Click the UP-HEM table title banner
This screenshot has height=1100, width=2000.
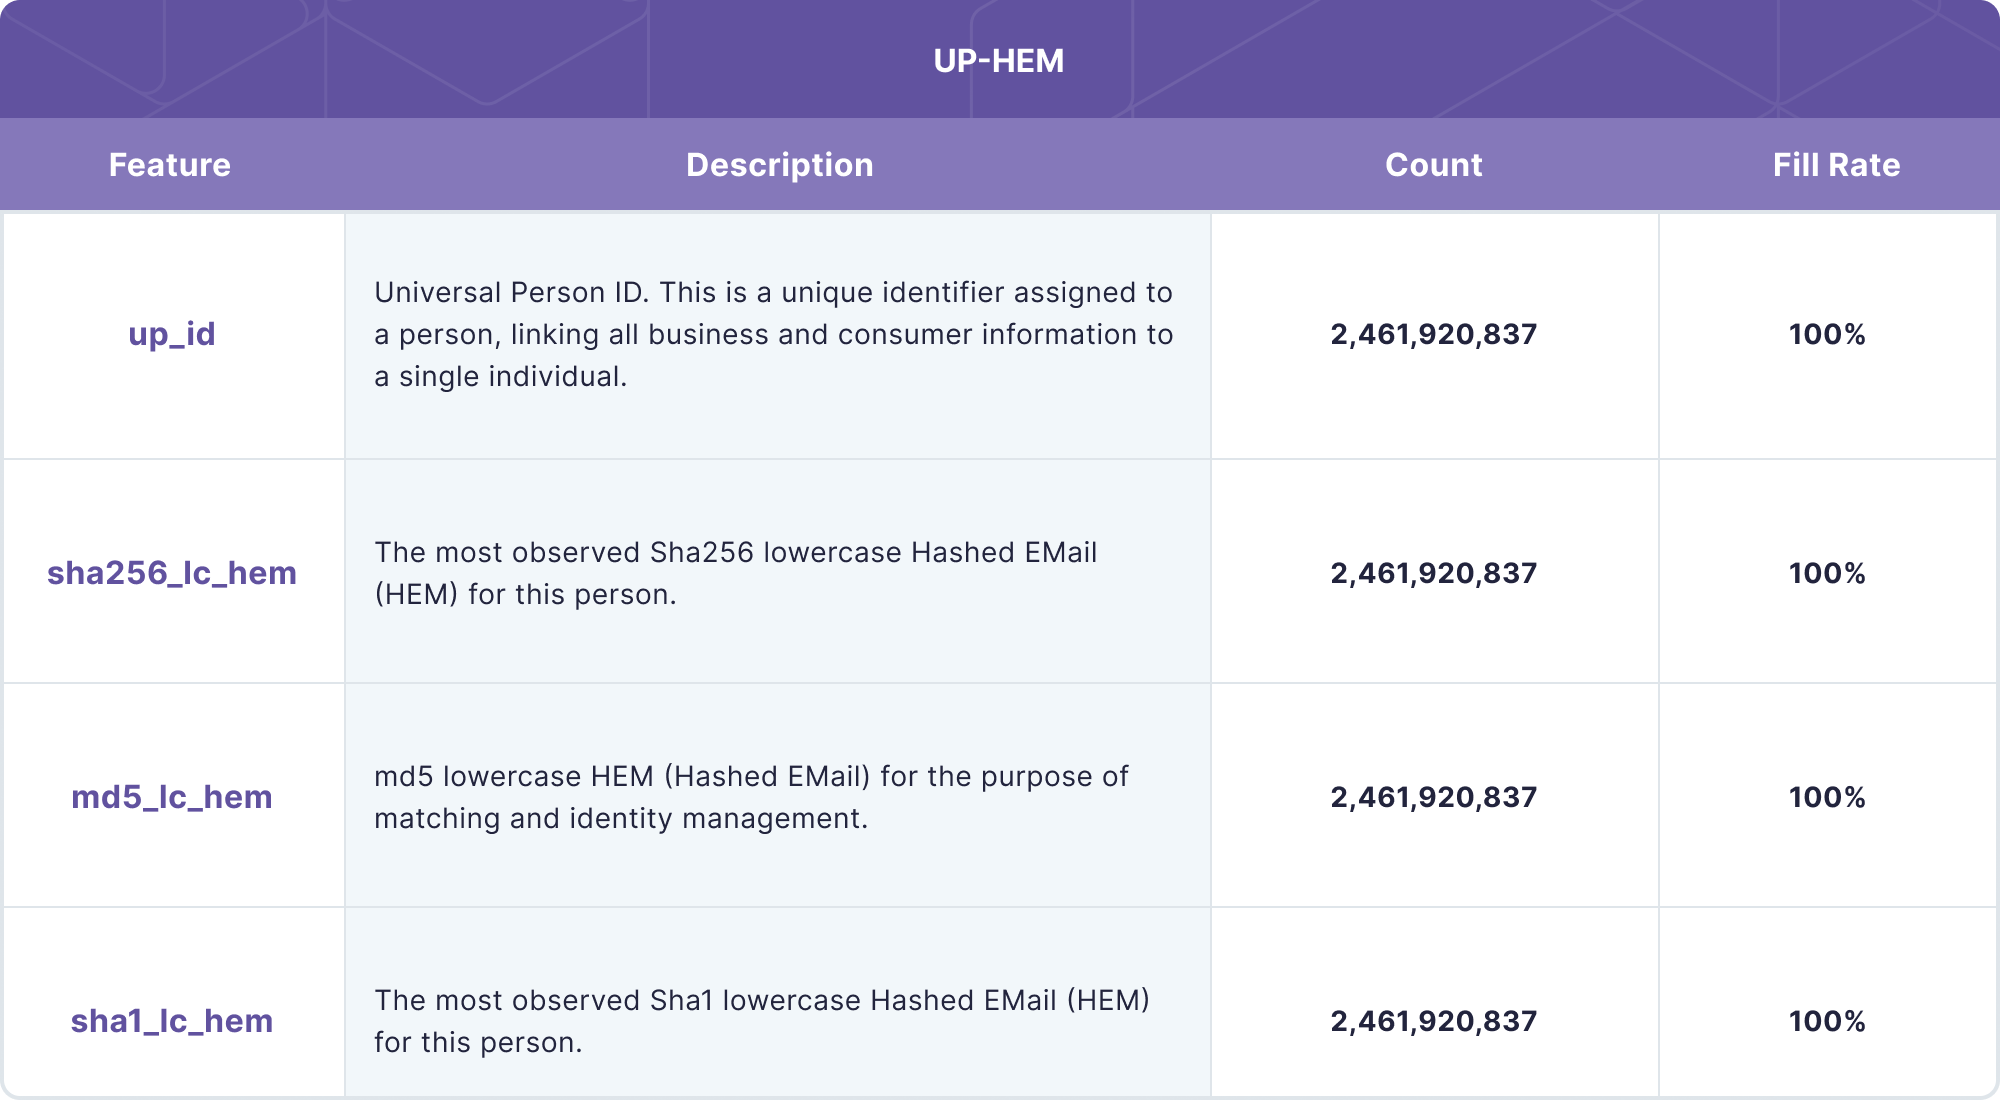click(x=998, y=60)
